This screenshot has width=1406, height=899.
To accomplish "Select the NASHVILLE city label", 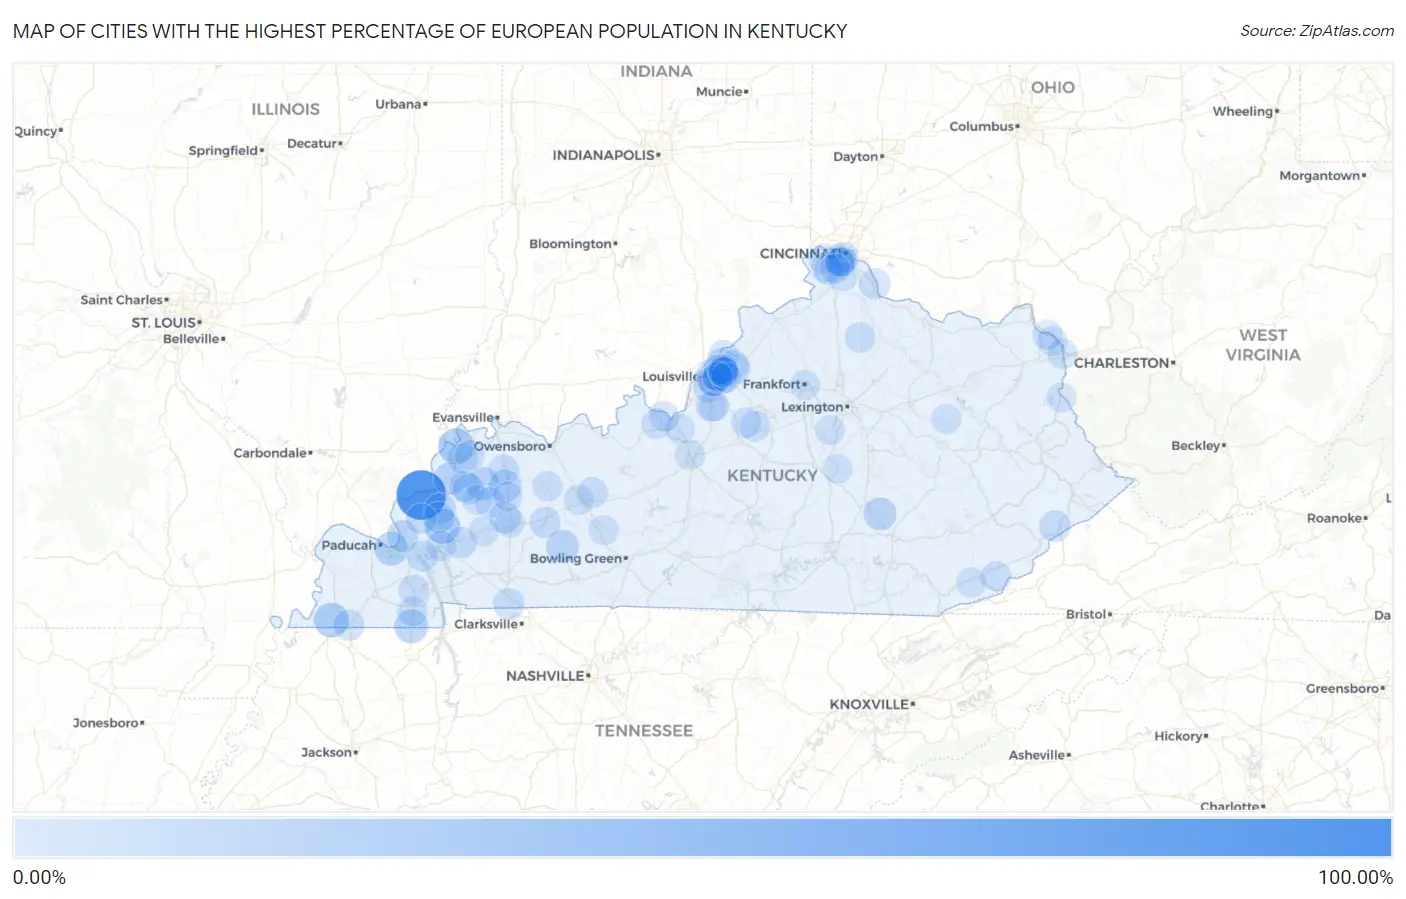I will coord(545,676).
